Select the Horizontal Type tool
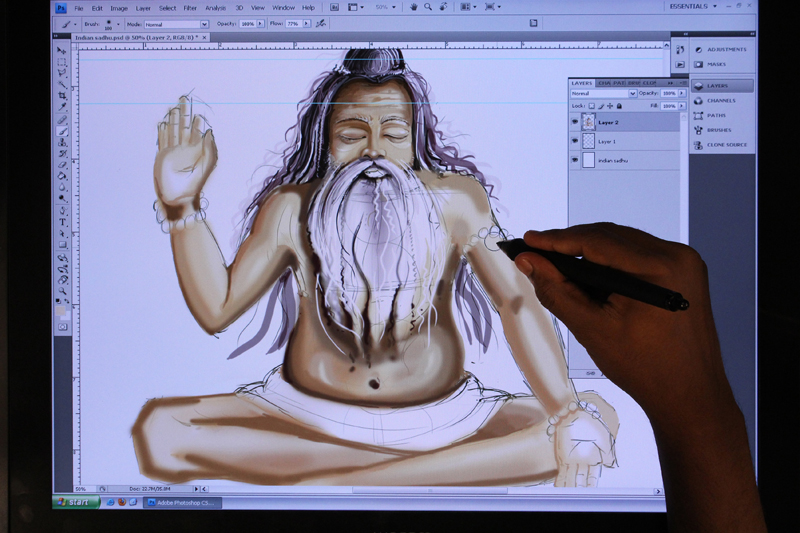The height and width of the screenshot is (533, 800). coord(62,222)
